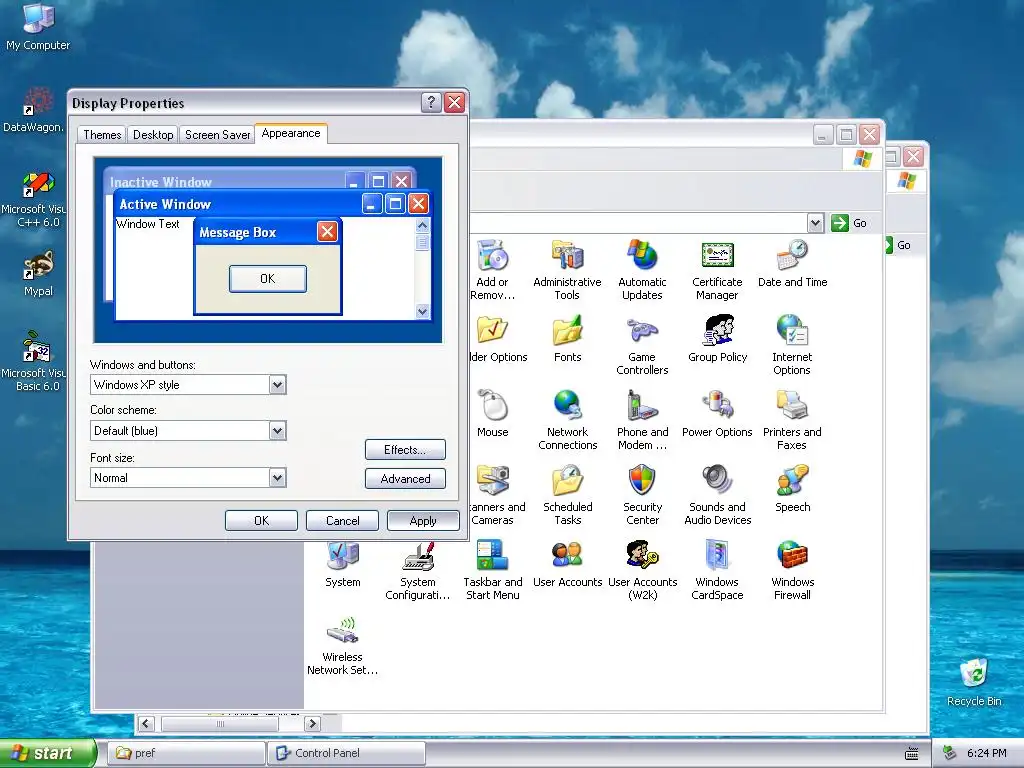Expand Windows and buttons style dropdown
1024x768 pixels.
coord(277,385)
